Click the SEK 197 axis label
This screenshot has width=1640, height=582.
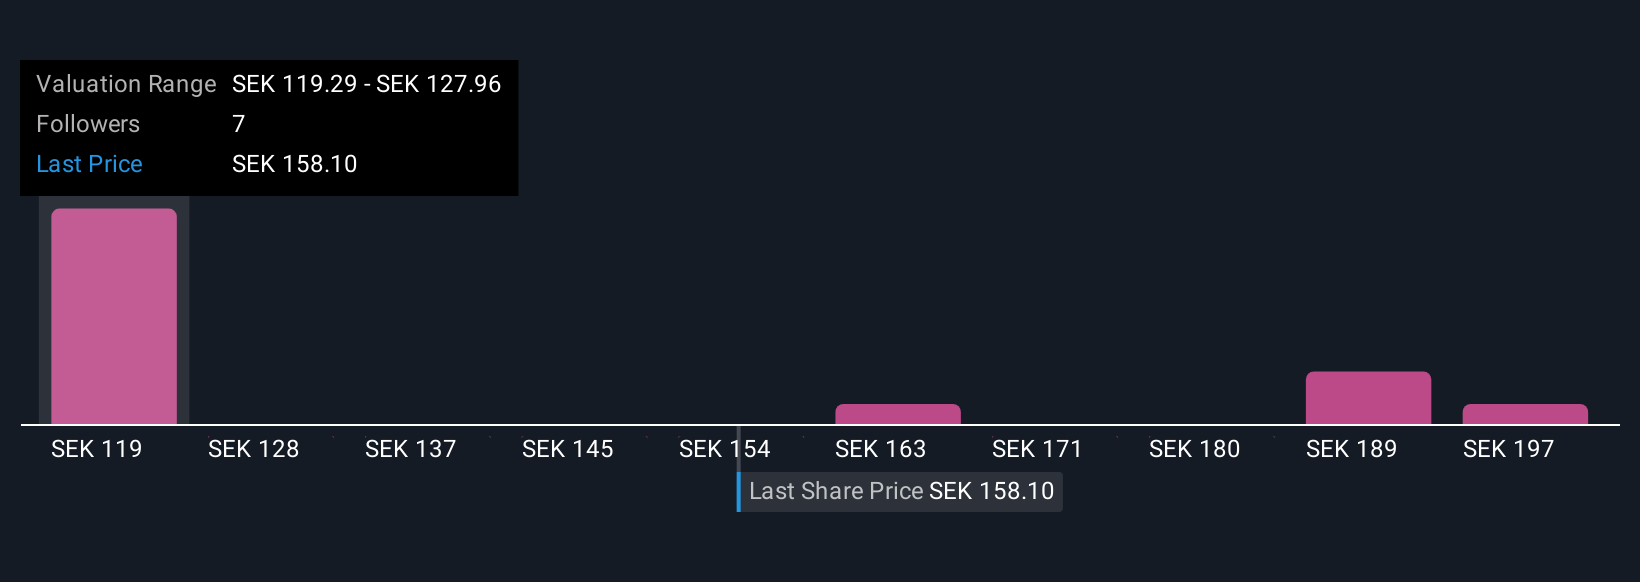1509,449
